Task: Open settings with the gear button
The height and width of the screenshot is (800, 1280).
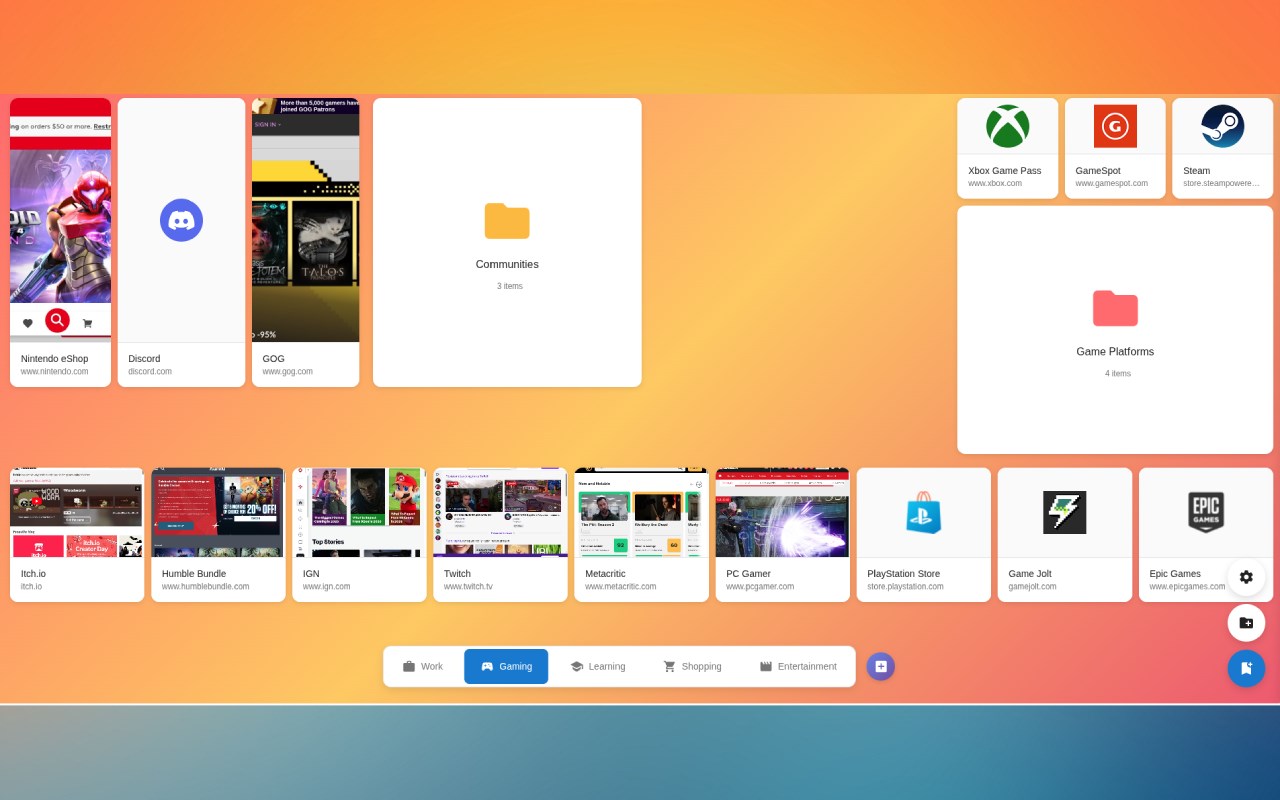Action: (x=1246, y=577)
